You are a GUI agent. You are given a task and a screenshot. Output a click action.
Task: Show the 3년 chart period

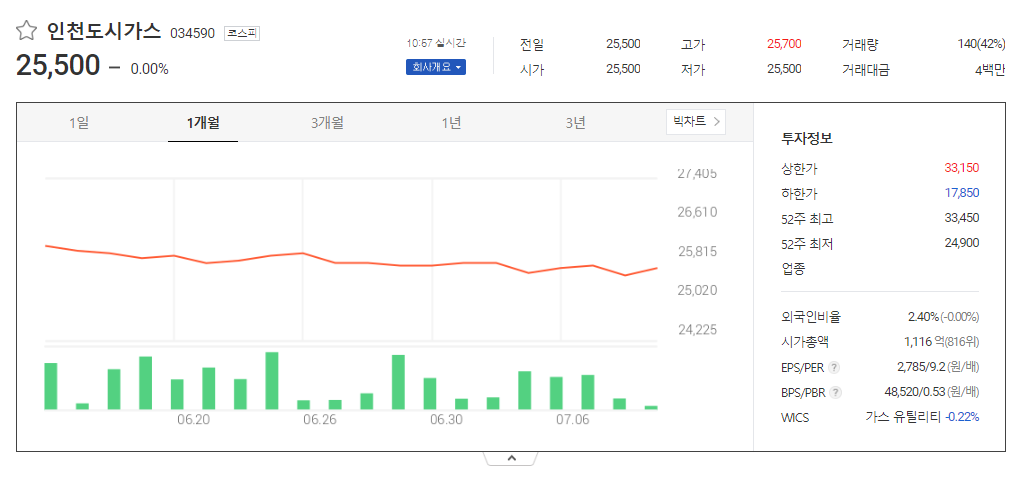point(575,123)
